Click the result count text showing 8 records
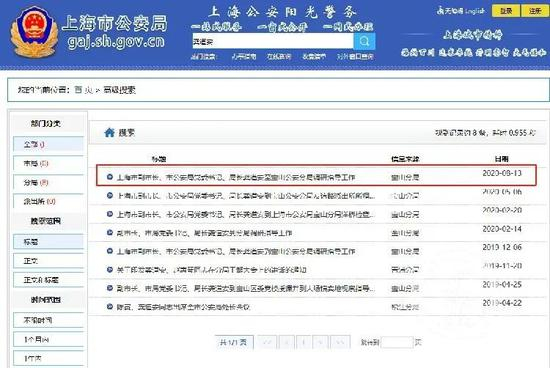550x368 pixels. [x=485, y=133]
